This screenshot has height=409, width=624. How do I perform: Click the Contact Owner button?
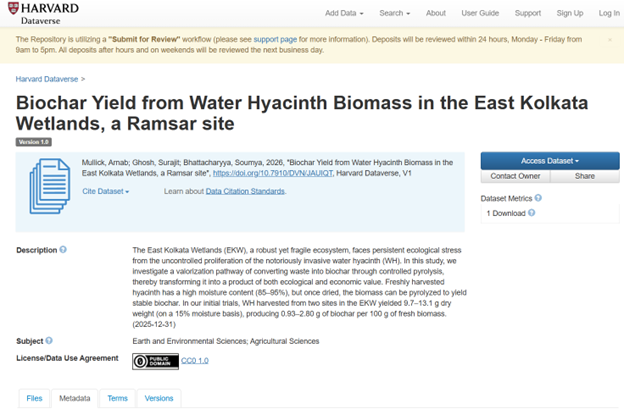click(514, 176)
